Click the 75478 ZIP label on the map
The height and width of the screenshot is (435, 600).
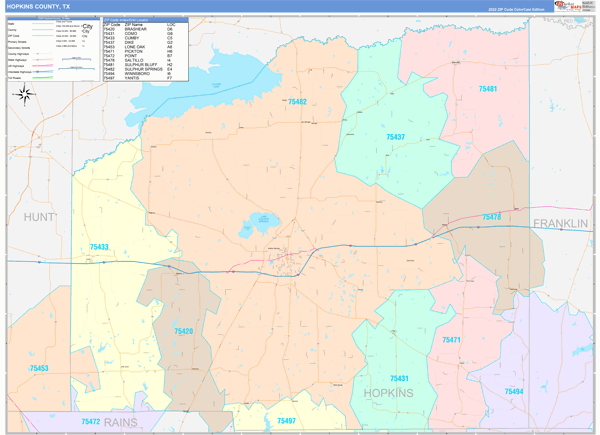coord(492,216)
